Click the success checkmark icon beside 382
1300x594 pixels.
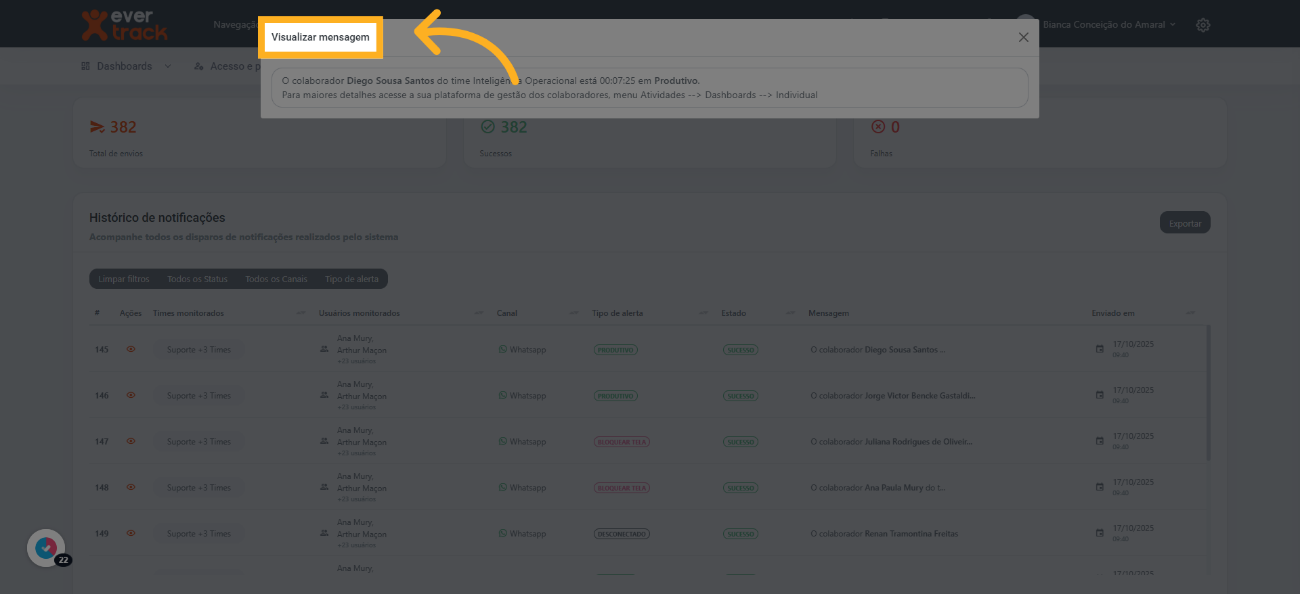[x=488, y=127]
